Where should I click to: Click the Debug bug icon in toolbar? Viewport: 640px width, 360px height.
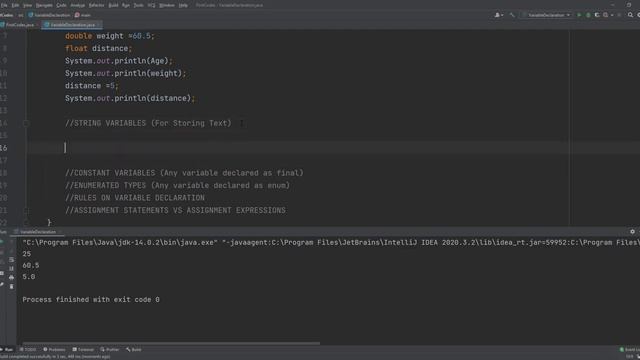(x=588, y=15)
